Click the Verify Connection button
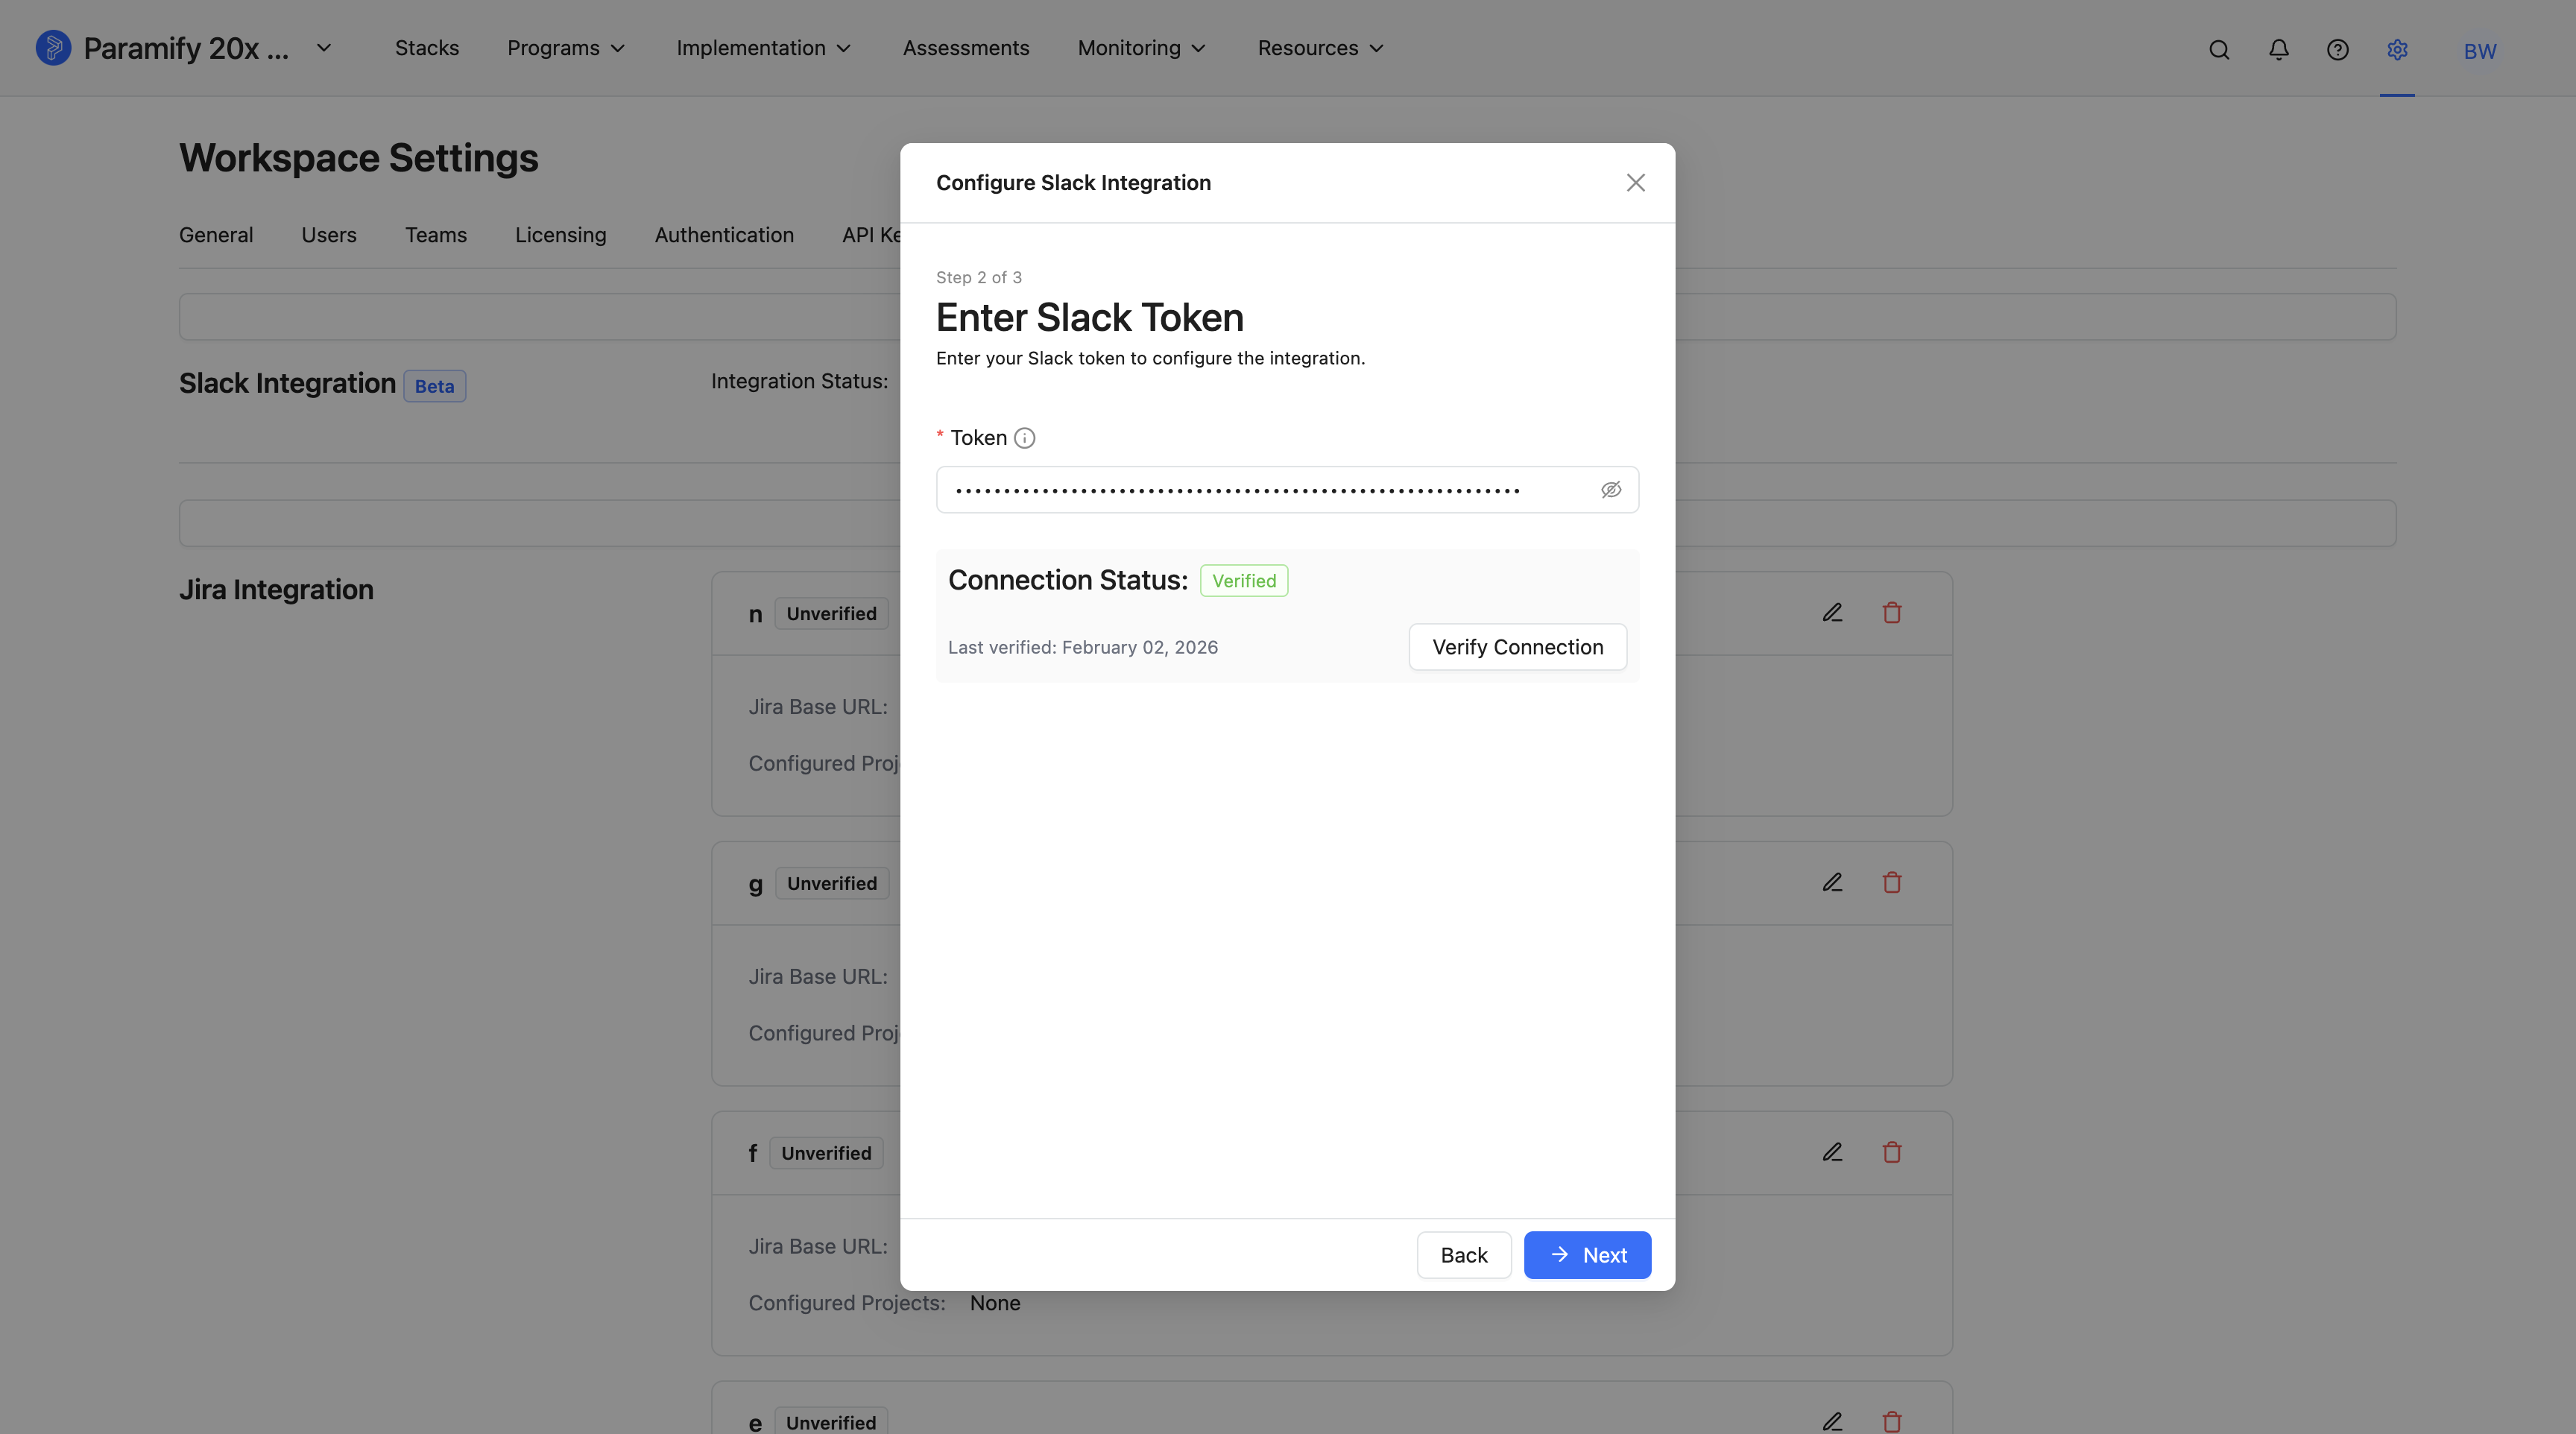 tap(1518, 647)
